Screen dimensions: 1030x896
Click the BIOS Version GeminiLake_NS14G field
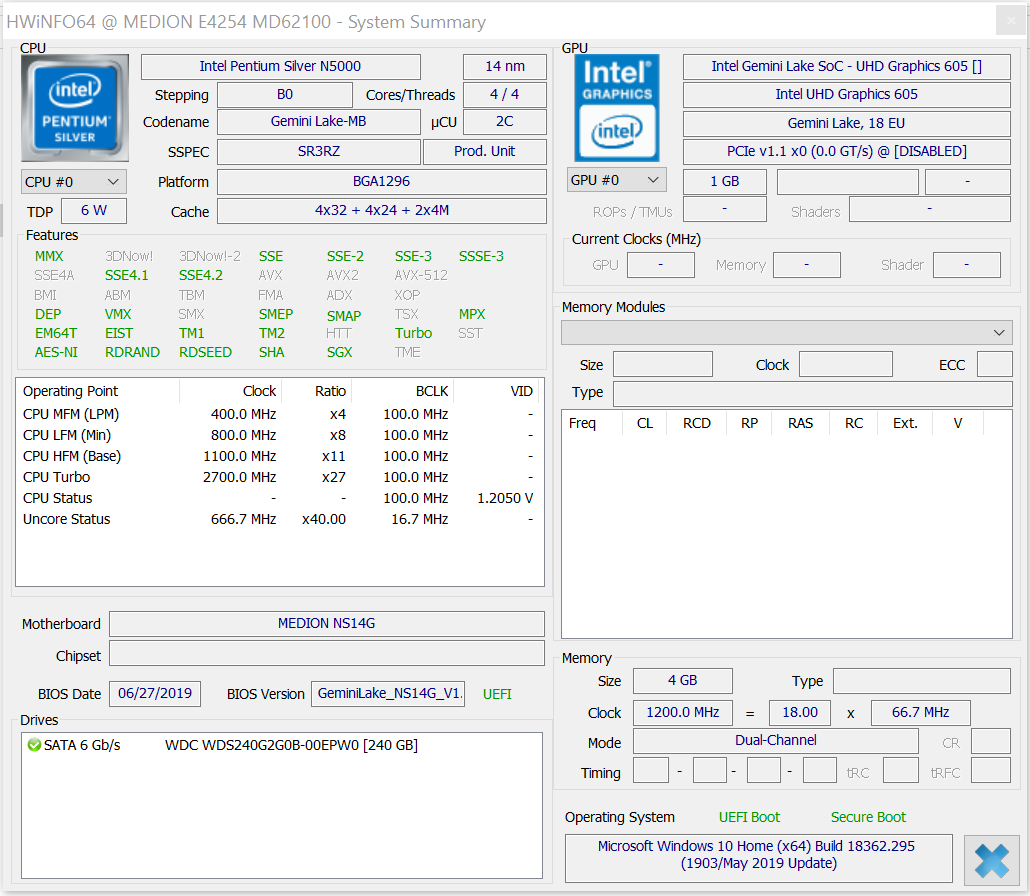pos(388,694)
